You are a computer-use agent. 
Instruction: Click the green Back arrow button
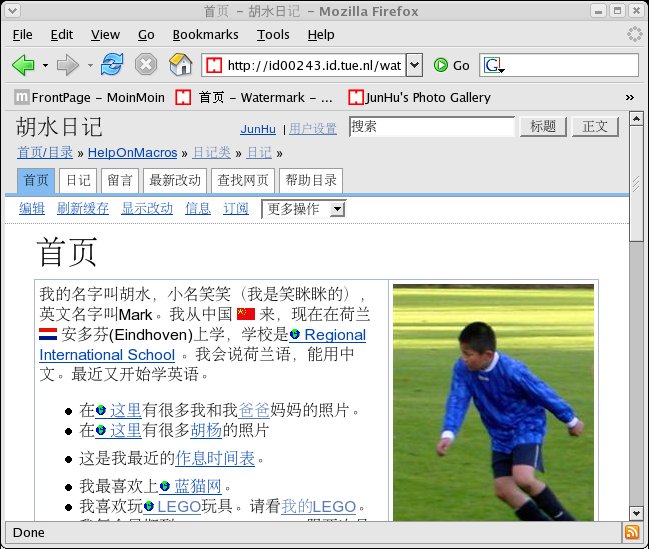[x=23, y=65]
